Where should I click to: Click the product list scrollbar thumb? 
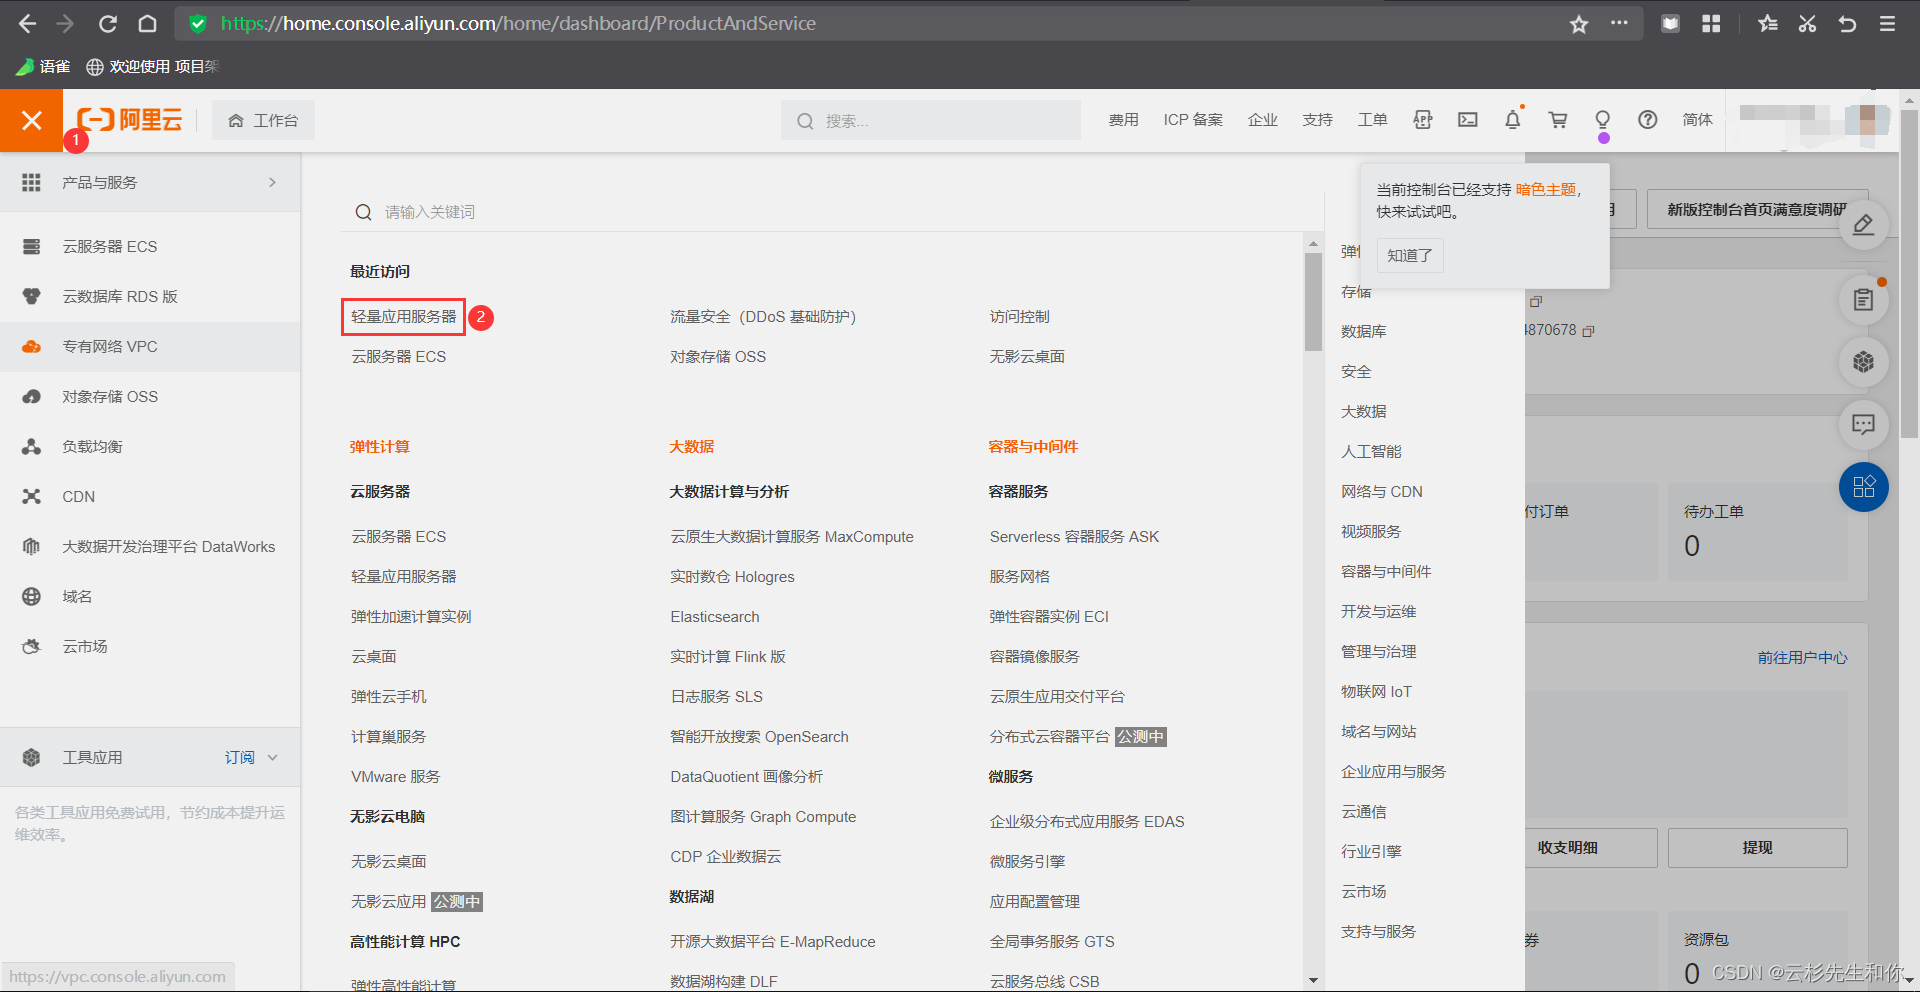[1313, 302]
